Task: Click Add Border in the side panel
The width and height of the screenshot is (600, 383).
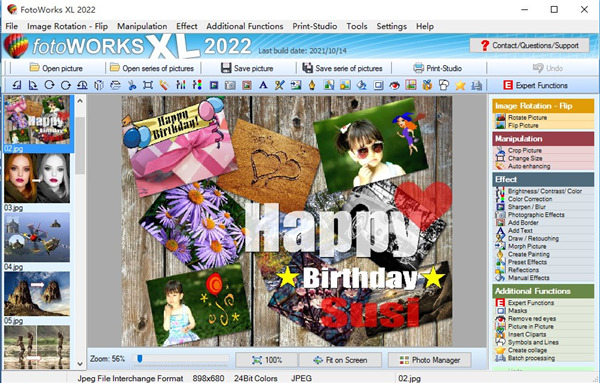Action: pyautogui.click(x=523, y=222)
